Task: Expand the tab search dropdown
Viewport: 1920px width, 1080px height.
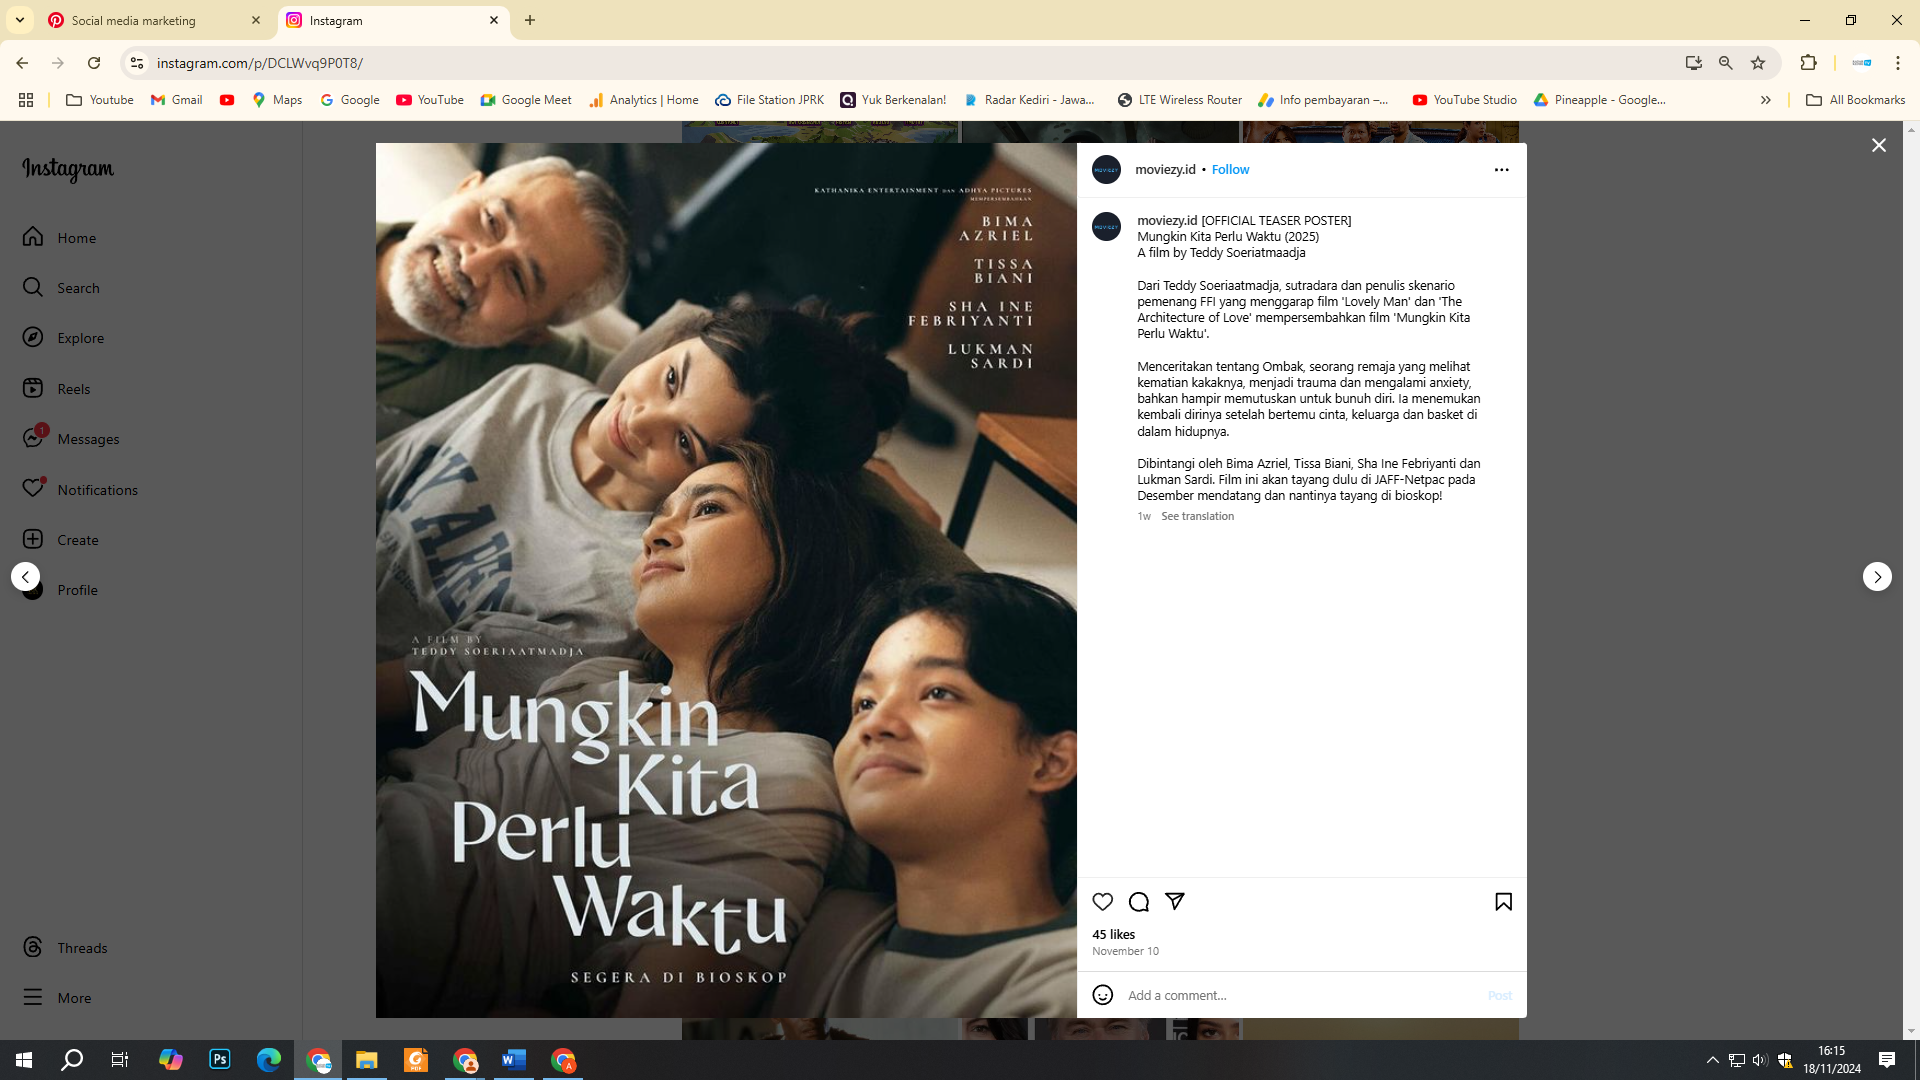Action: click(x=19, y=20)
